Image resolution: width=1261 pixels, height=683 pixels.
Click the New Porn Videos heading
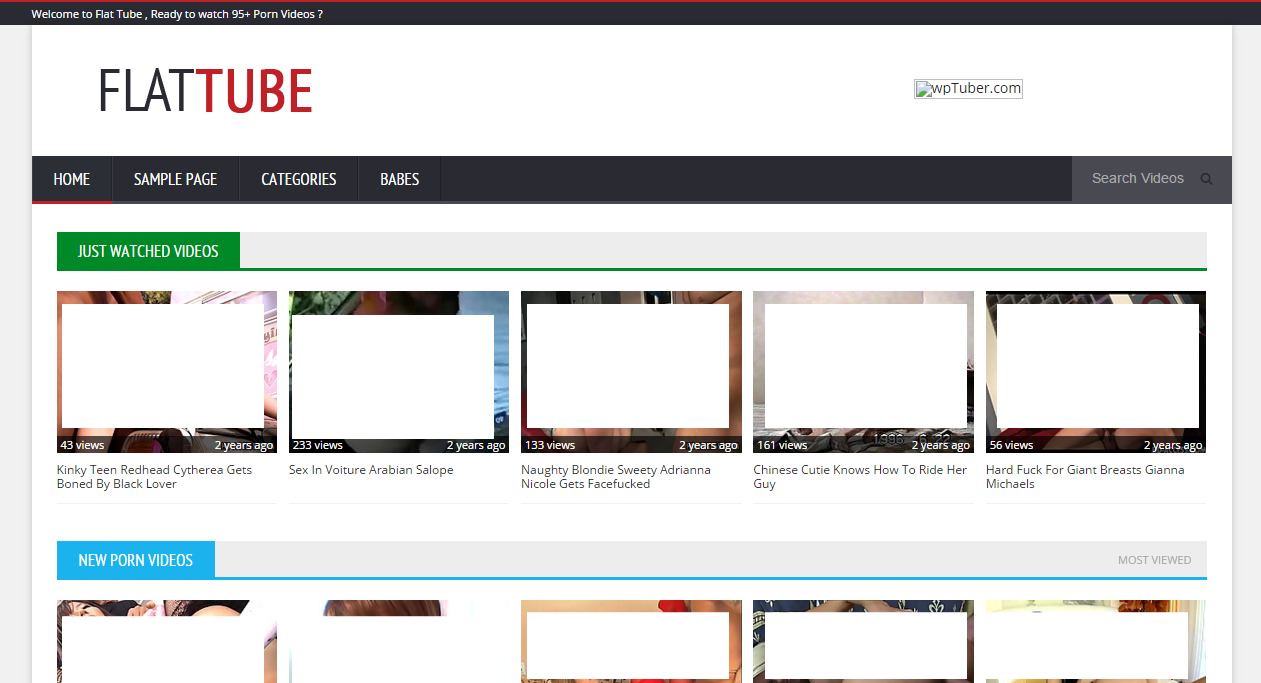click(x=136, y=560)
